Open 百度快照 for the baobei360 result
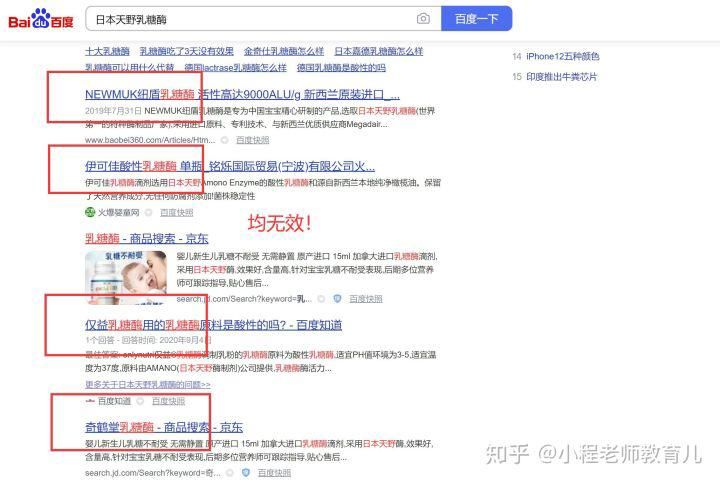 253,140
